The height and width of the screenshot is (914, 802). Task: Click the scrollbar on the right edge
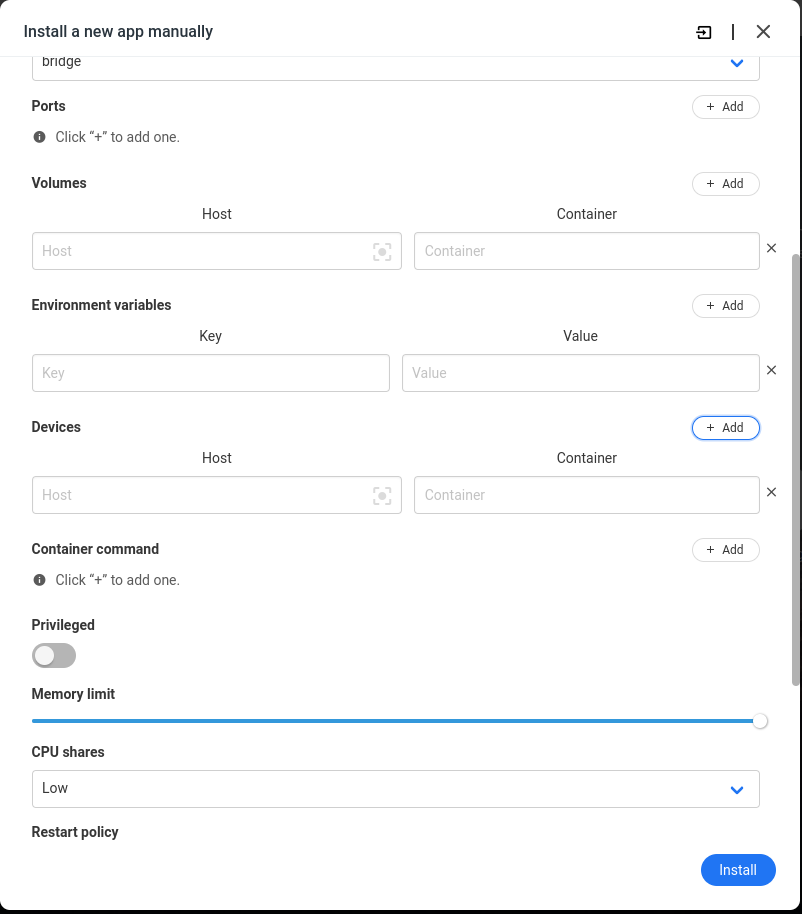coord(796,450)
